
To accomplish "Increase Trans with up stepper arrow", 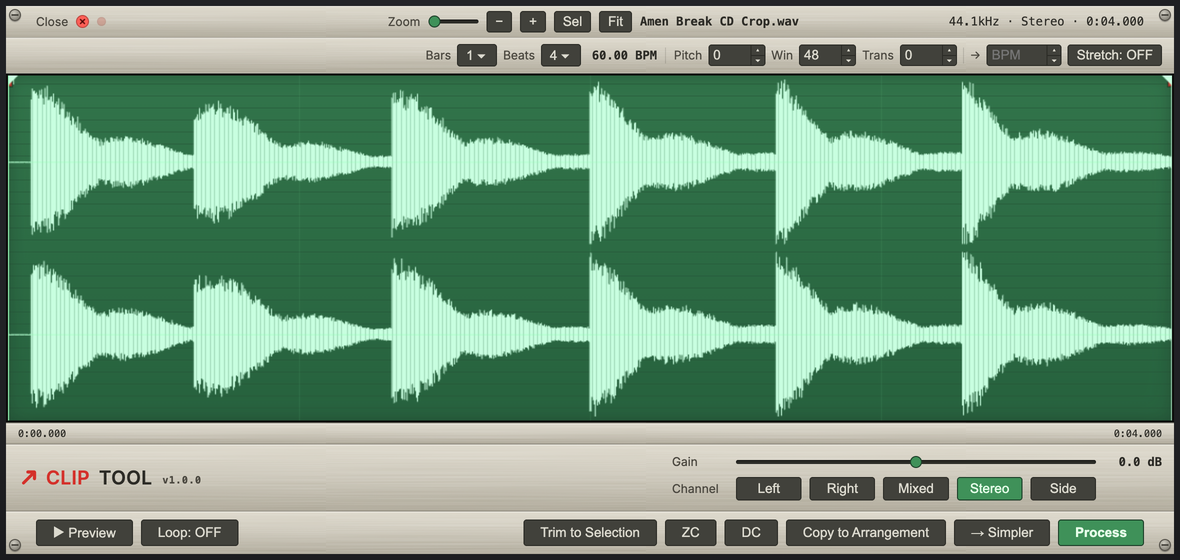I will pyautogui.click(x=950, y=50).
